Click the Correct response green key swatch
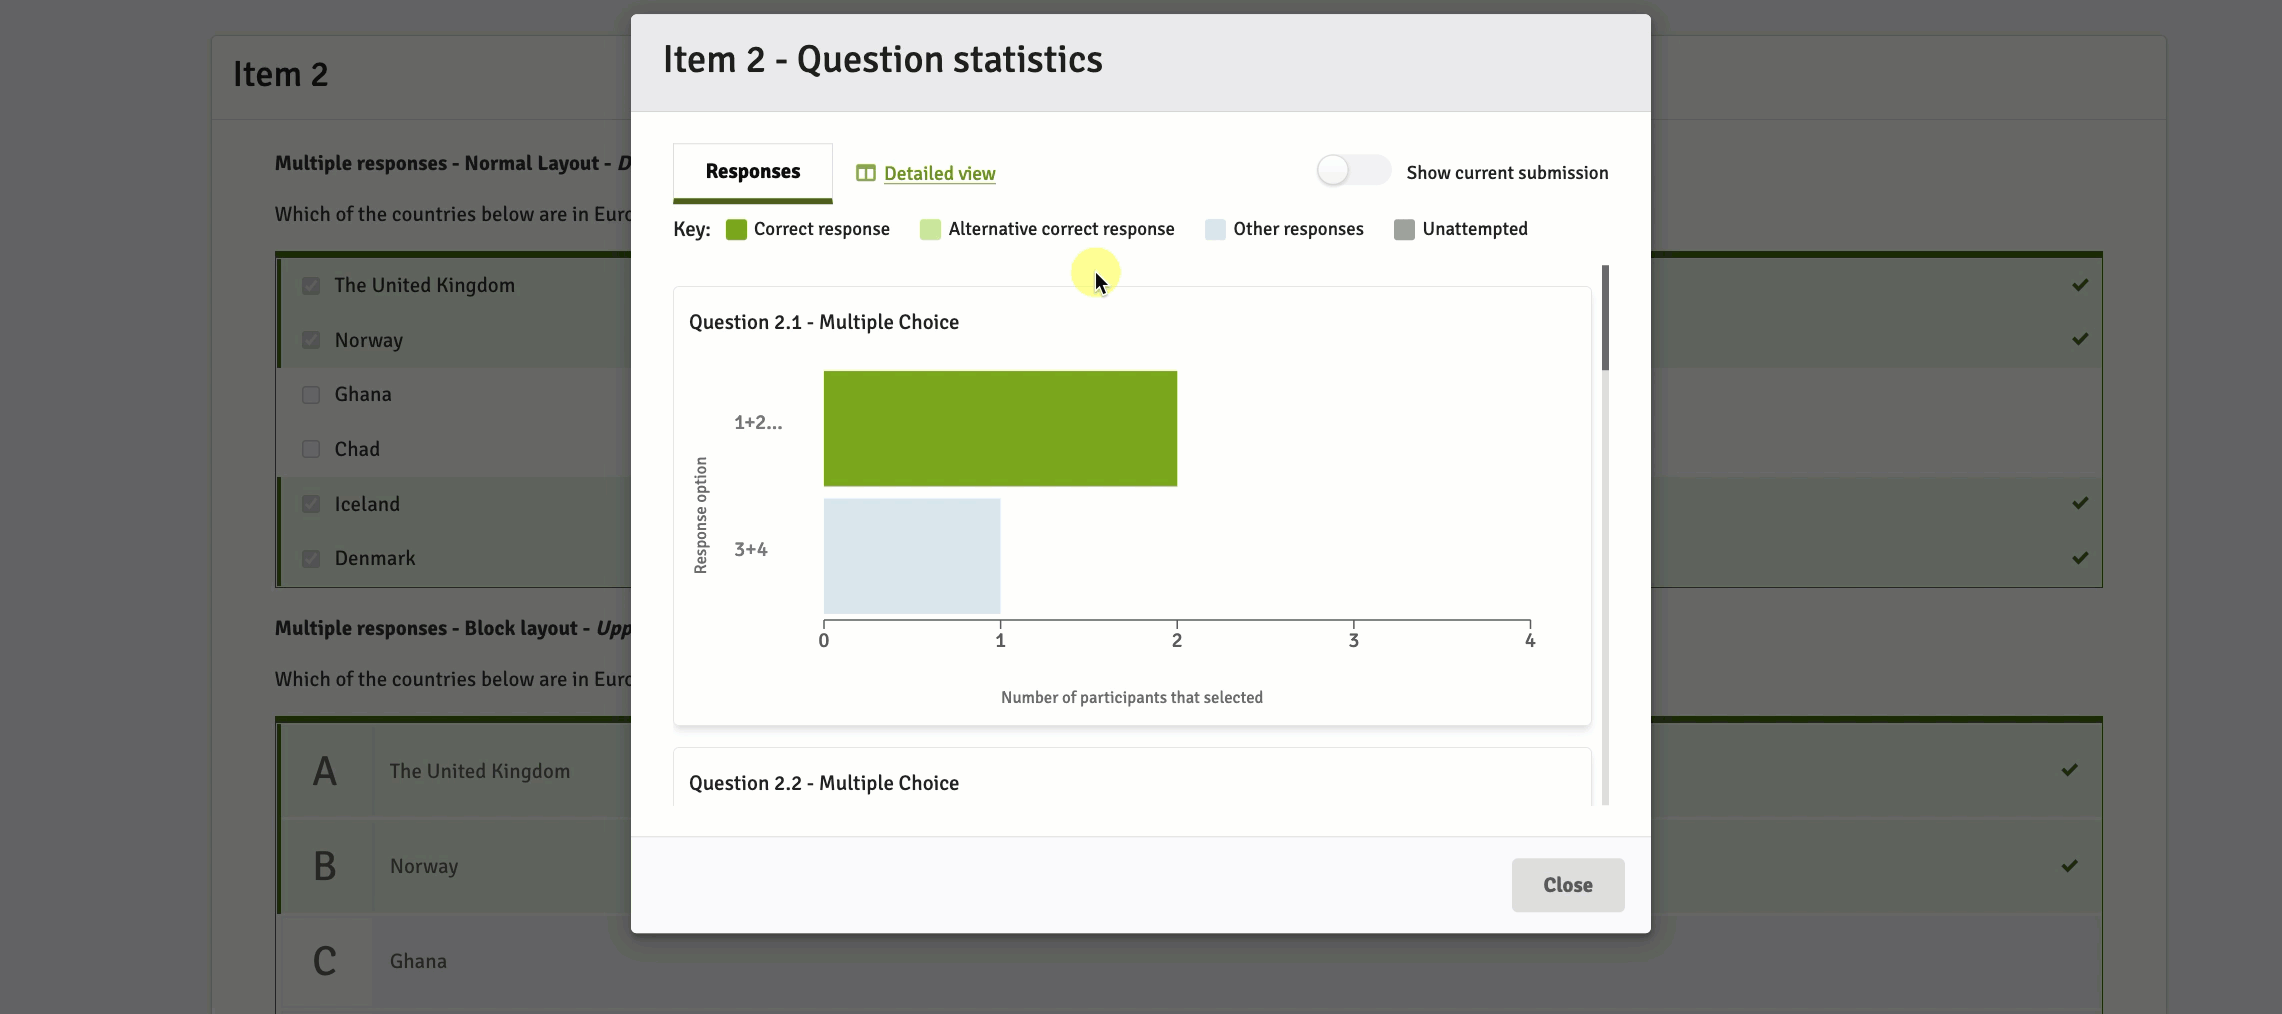2282x1014 pixels. pyautogui.click(x=736, y=230)
